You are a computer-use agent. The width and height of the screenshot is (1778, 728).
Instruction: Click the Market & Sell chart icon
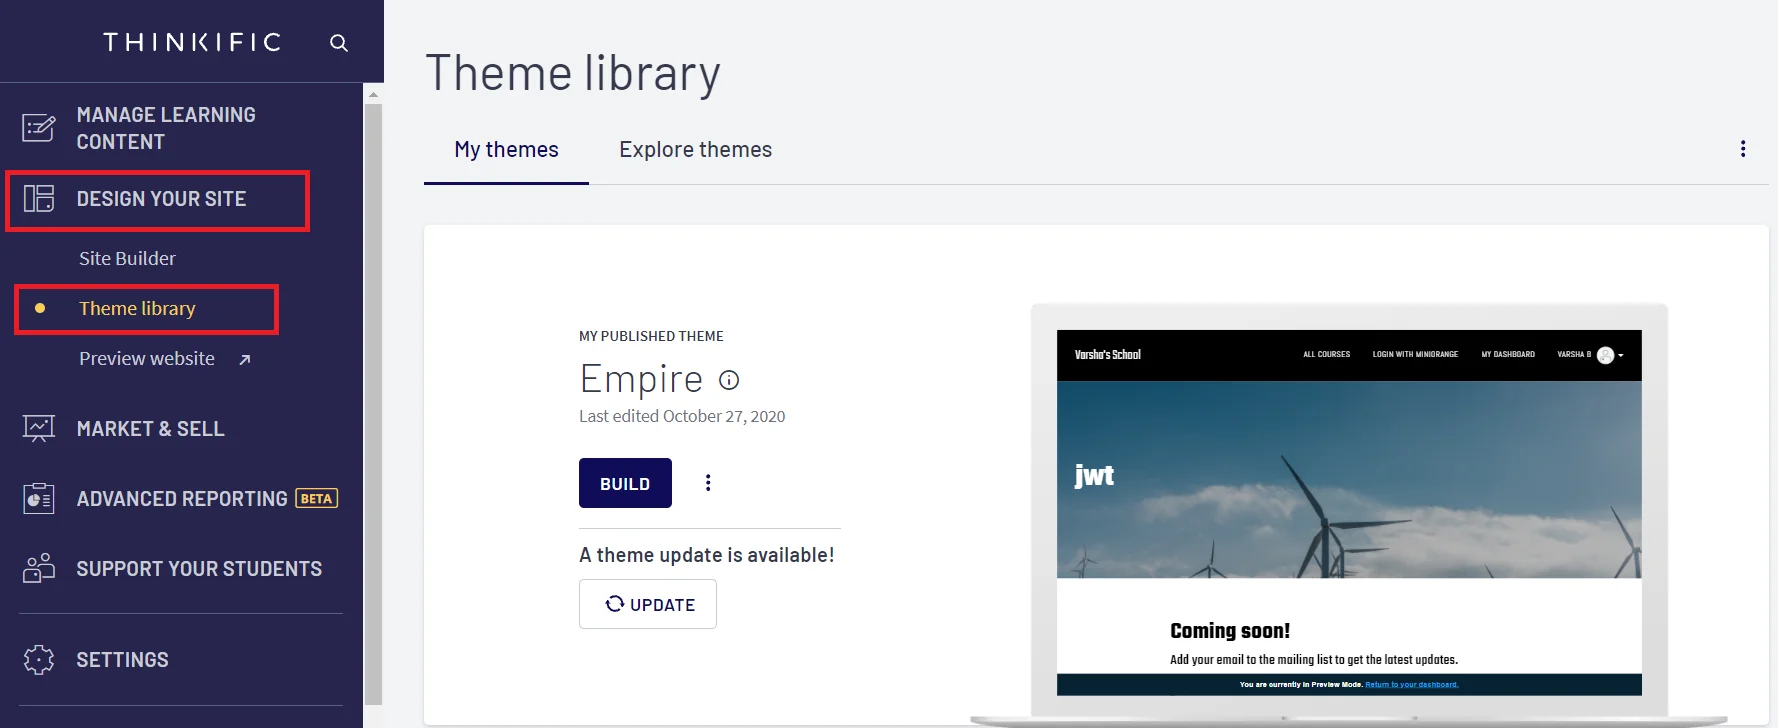pos(39,429)
